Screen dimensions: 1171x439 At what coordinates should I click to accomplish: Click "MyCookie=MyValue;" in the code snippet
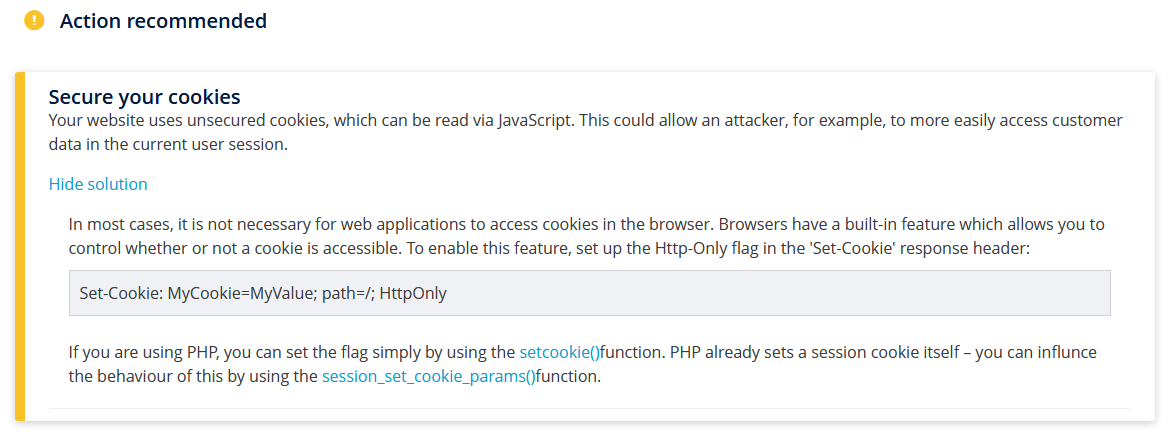click(242, 293)
